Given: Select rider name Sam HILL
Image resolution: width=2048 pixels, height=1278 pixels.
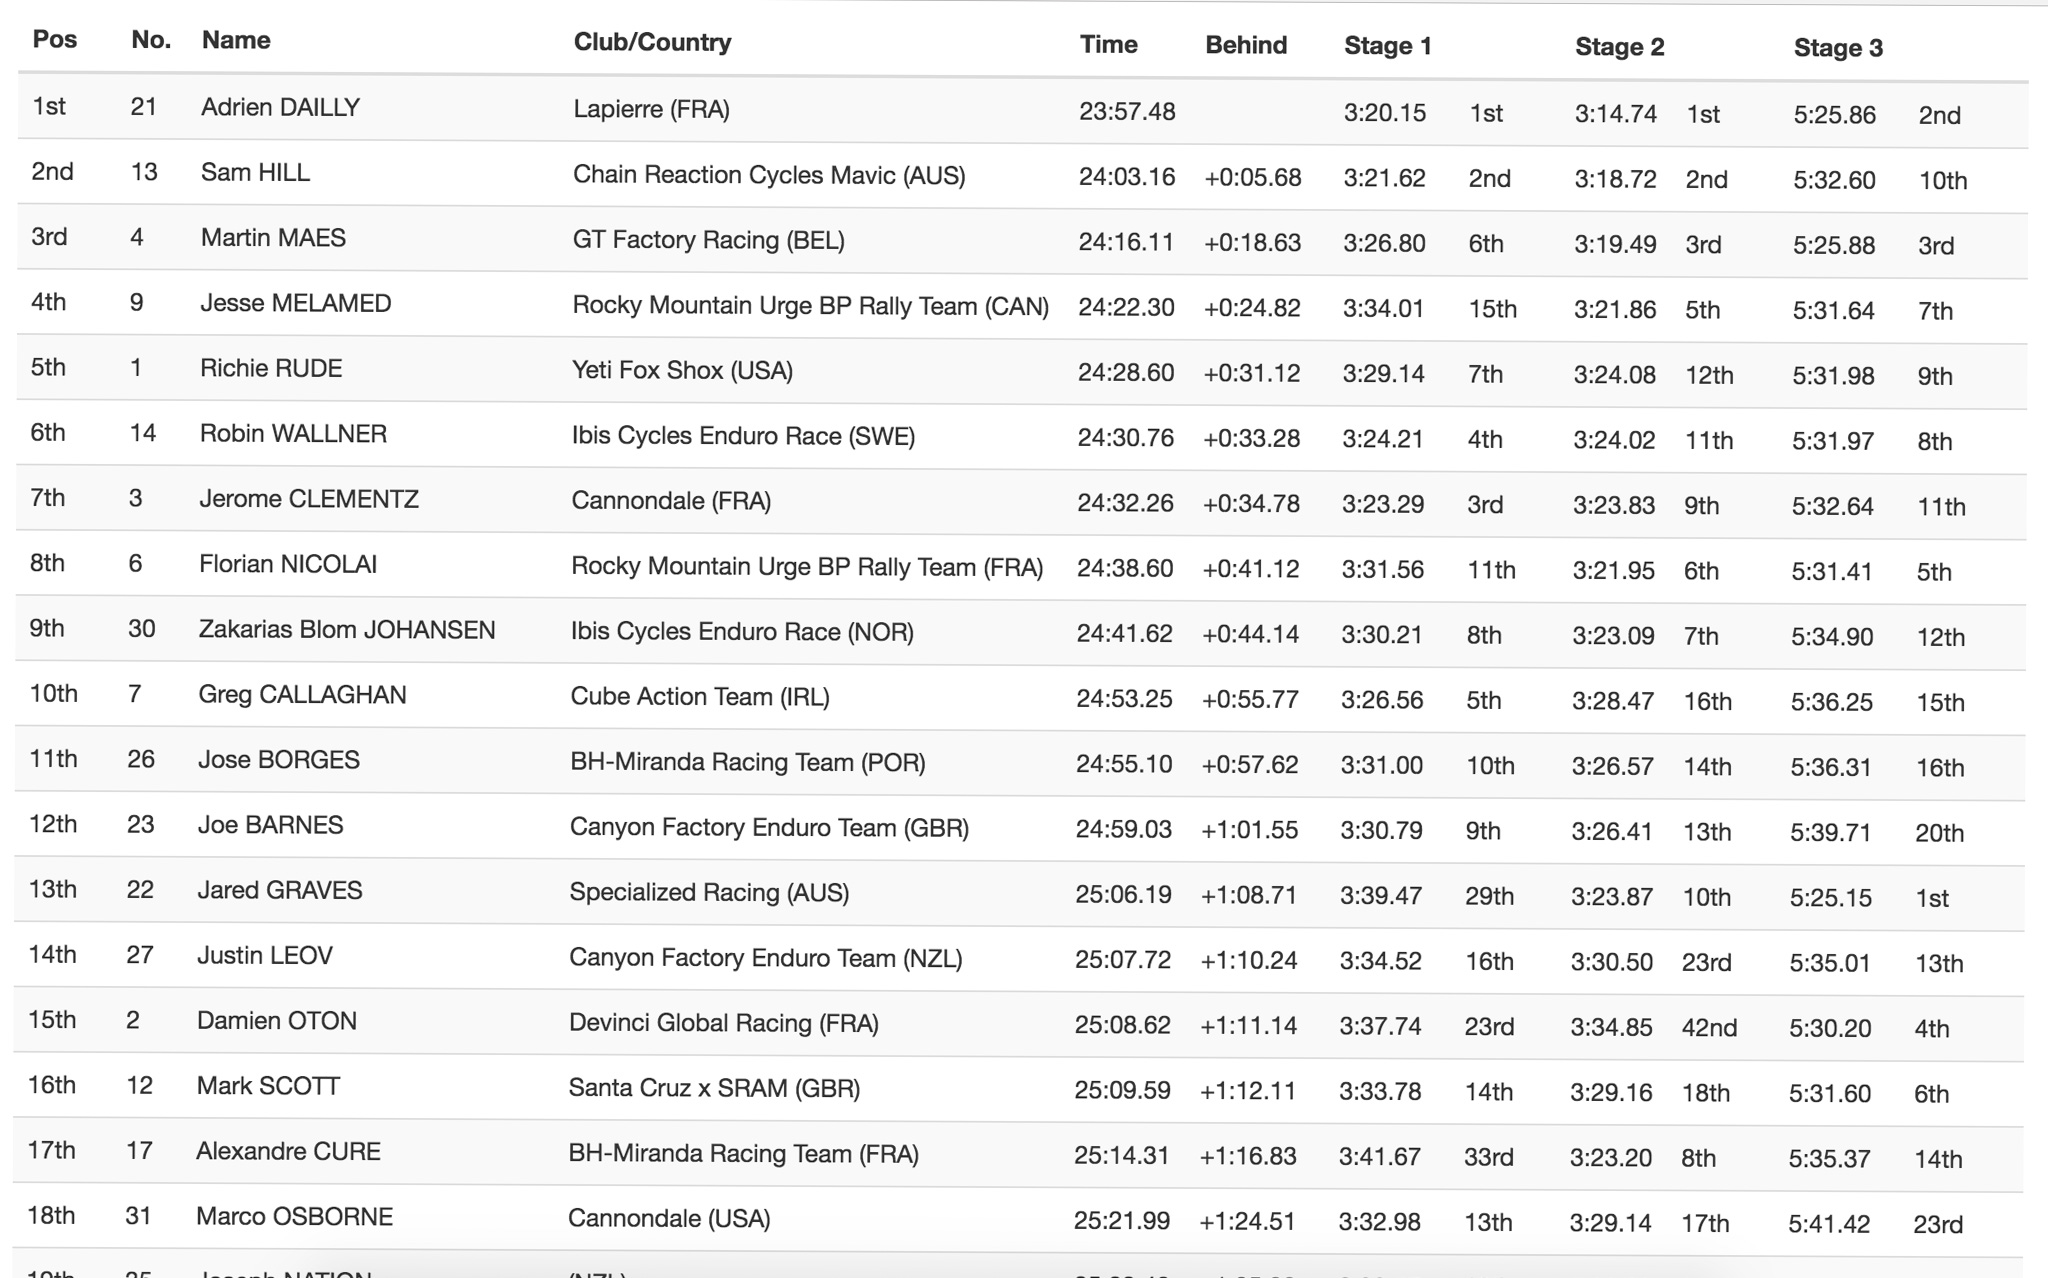Looking at the screenshot, I should pyautogui.click(x=255, y=172).
